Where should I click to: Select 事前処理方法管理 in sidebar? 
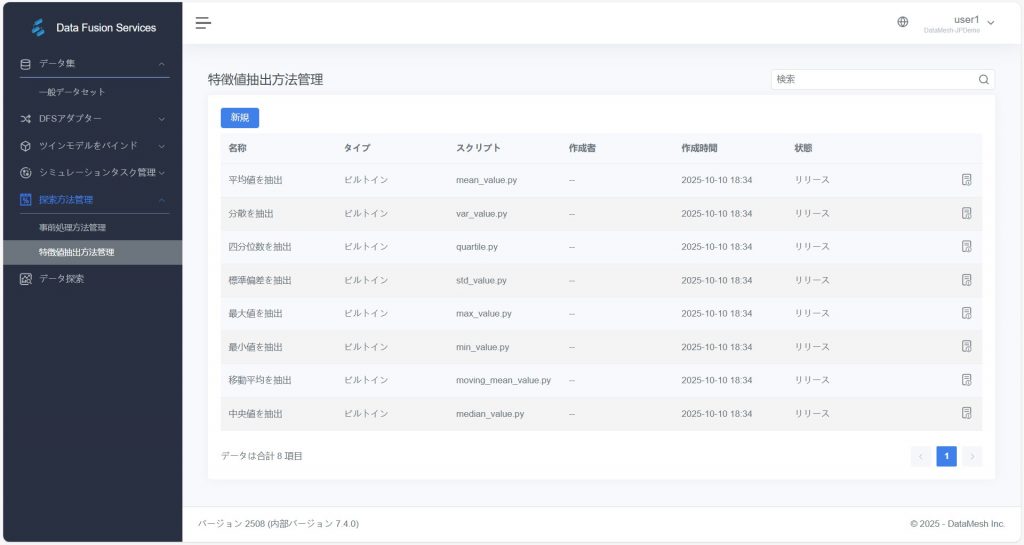point(72,227)
